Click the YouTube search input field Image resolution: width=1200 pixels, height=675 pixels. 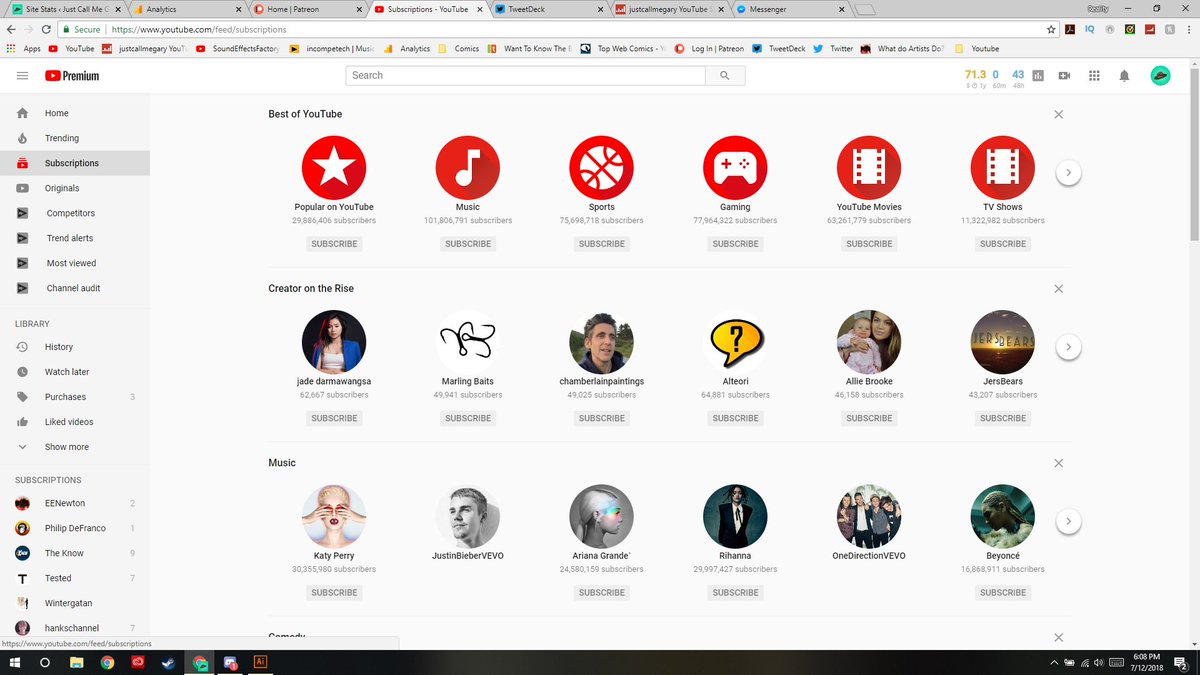pyautogui.click(x=525, y=75)
